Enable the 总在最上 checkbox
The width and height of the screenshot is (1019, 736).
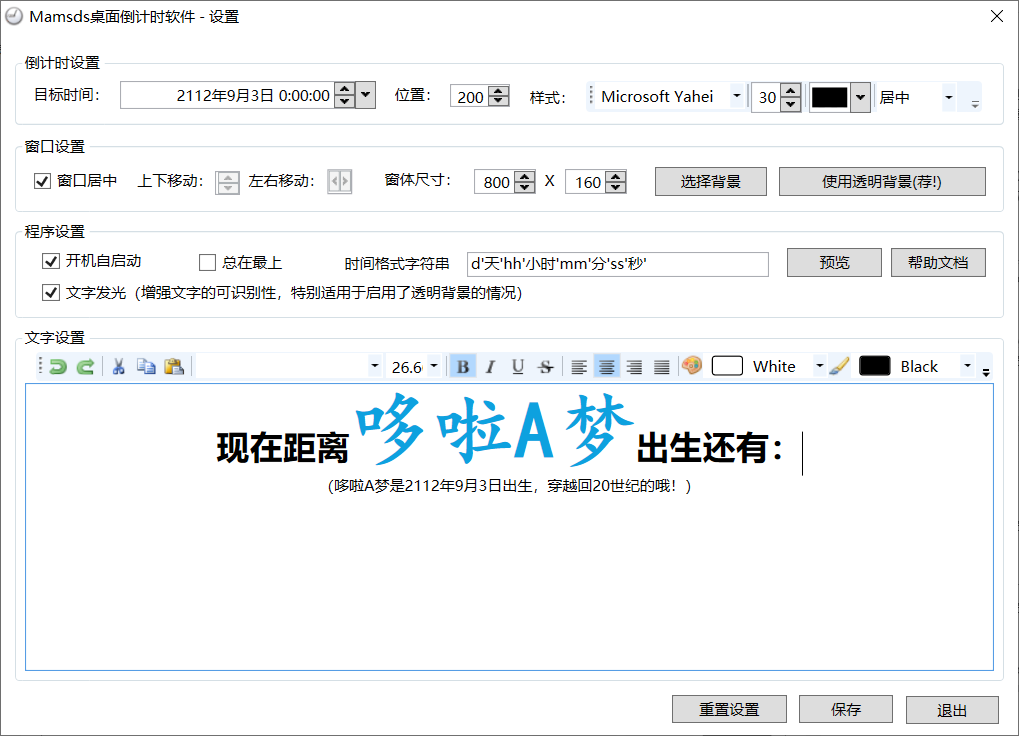point(207,262)
